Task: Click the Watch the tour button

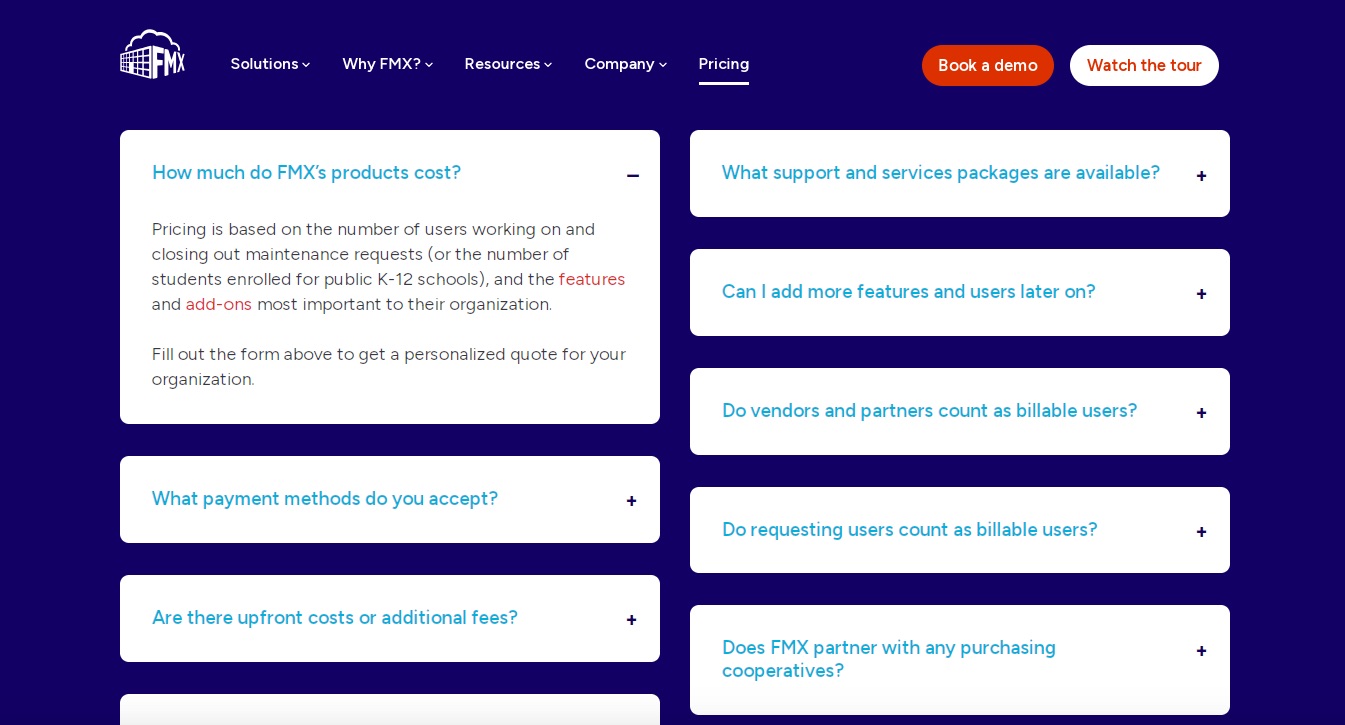Action: tap(1144, 65)
